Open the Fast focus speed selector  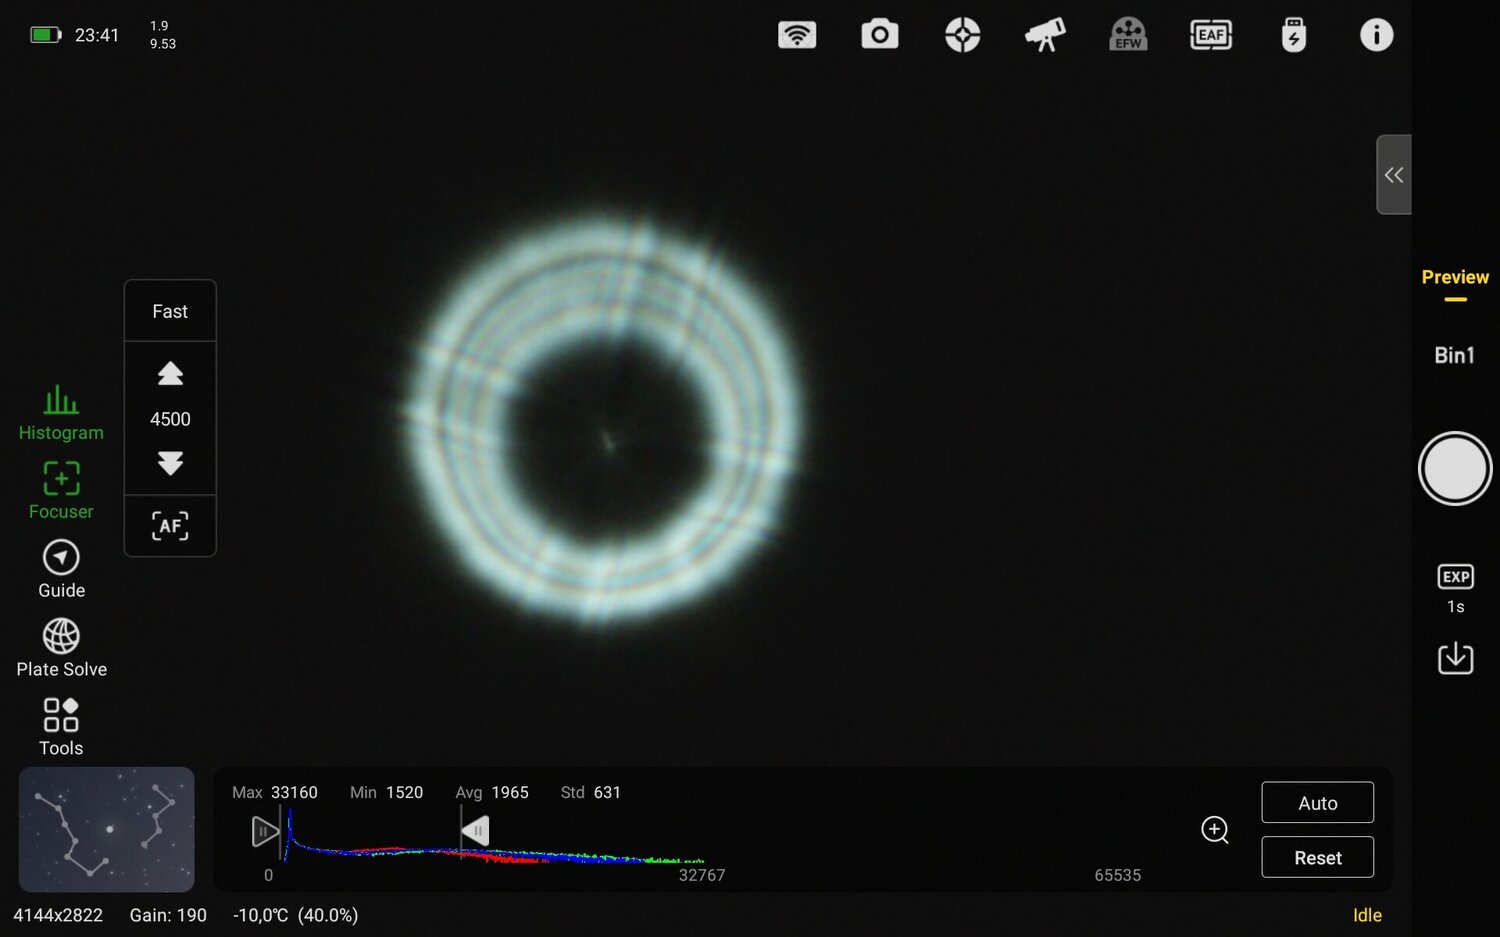pyautogui.click(x=169, y=311)
